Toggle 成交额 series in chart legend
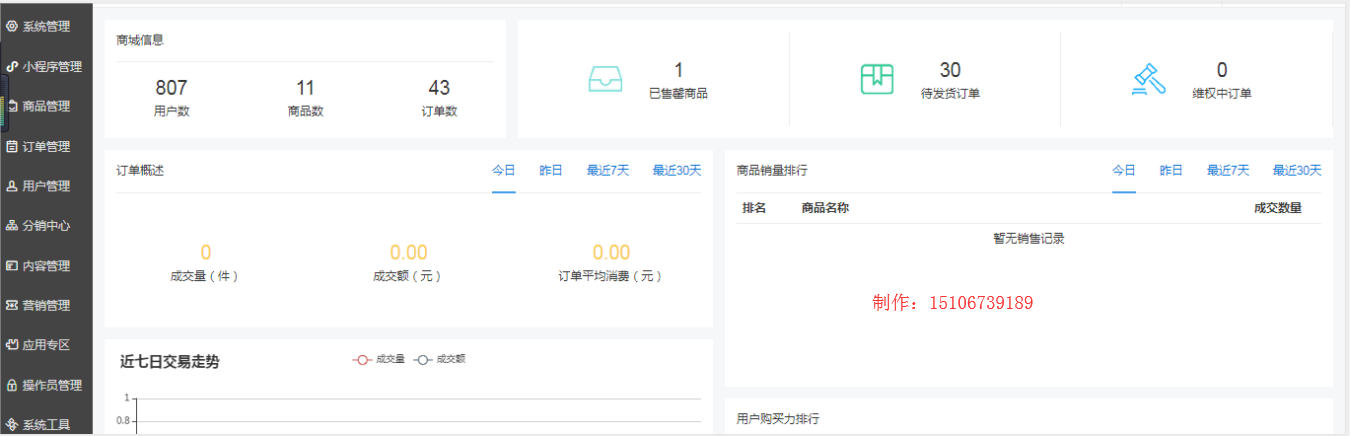 (x=439, y=360)
